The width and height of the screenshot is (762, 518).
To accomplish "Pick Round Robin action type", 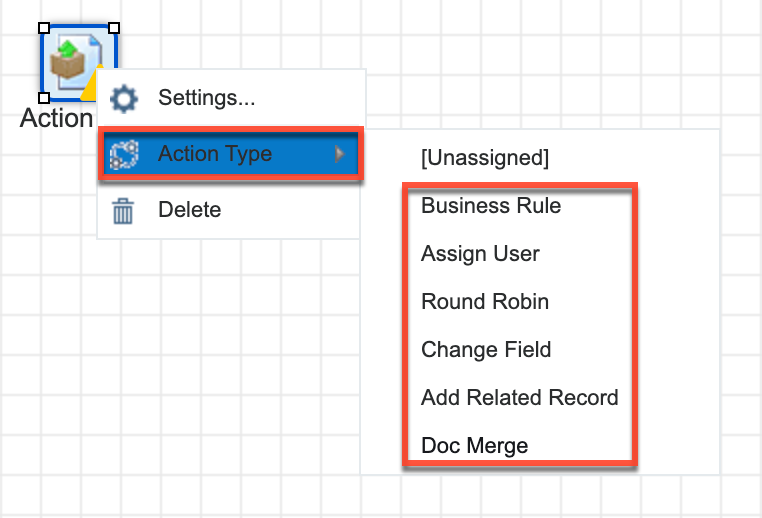I will [x=485, y=302].
